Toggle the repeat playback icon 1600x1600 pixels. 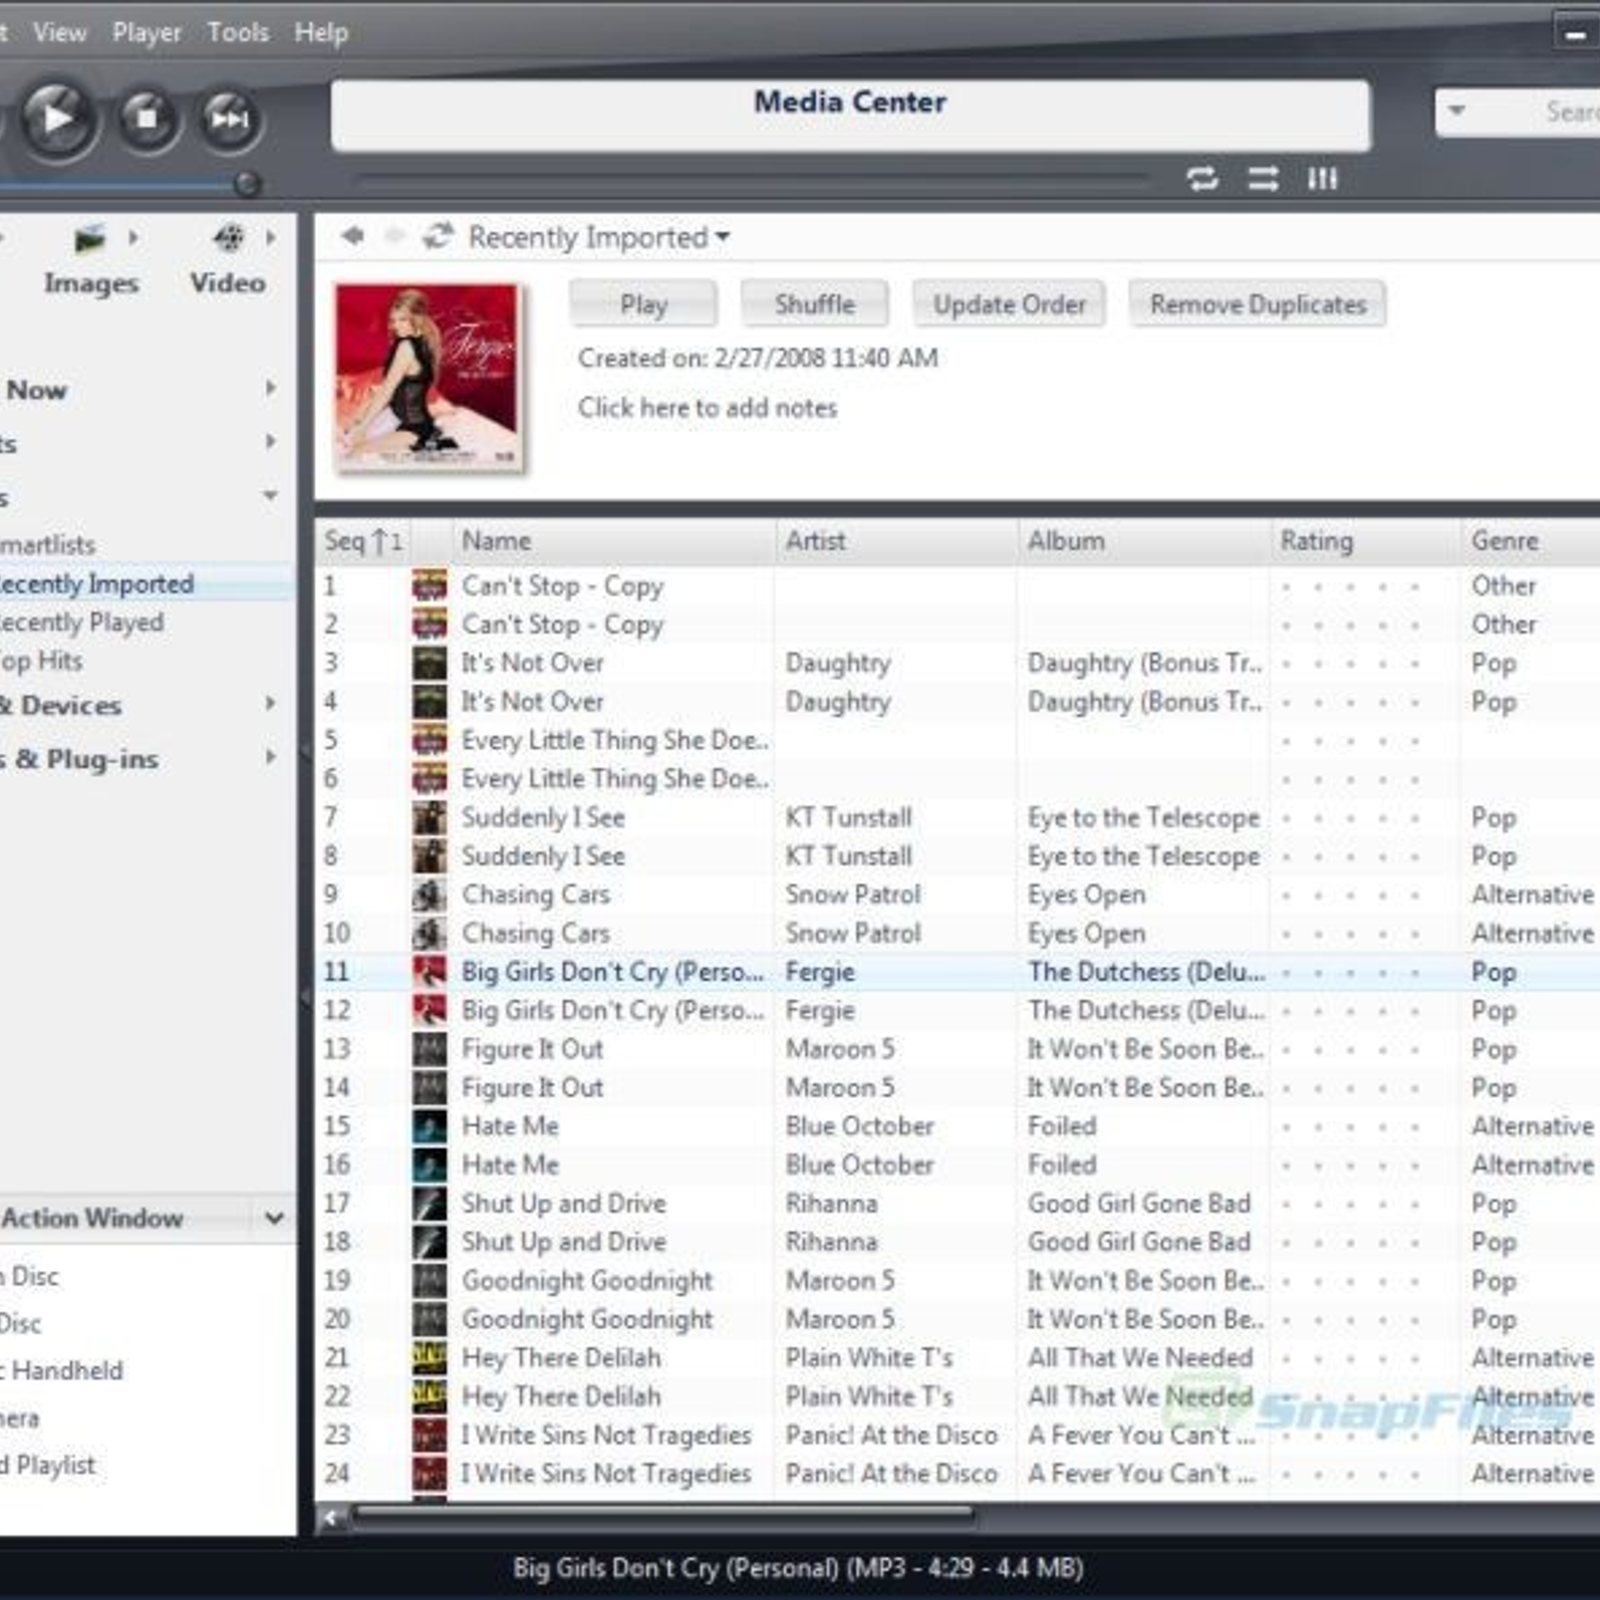1202,179
